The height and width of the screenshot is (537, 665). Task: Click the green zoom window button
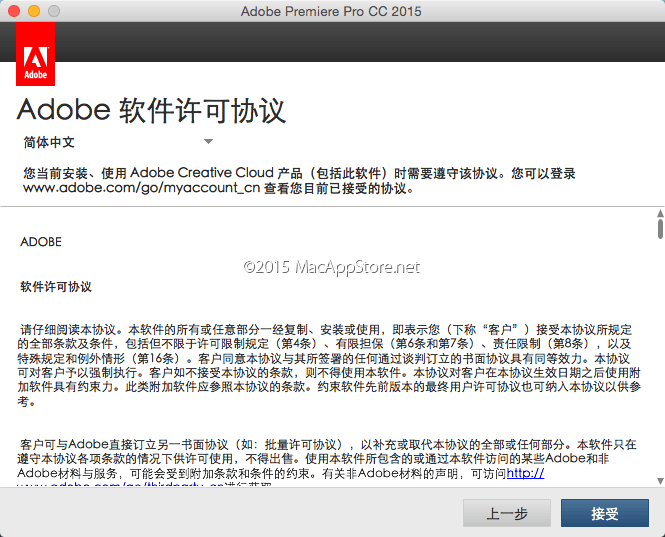tap(53, 11)
